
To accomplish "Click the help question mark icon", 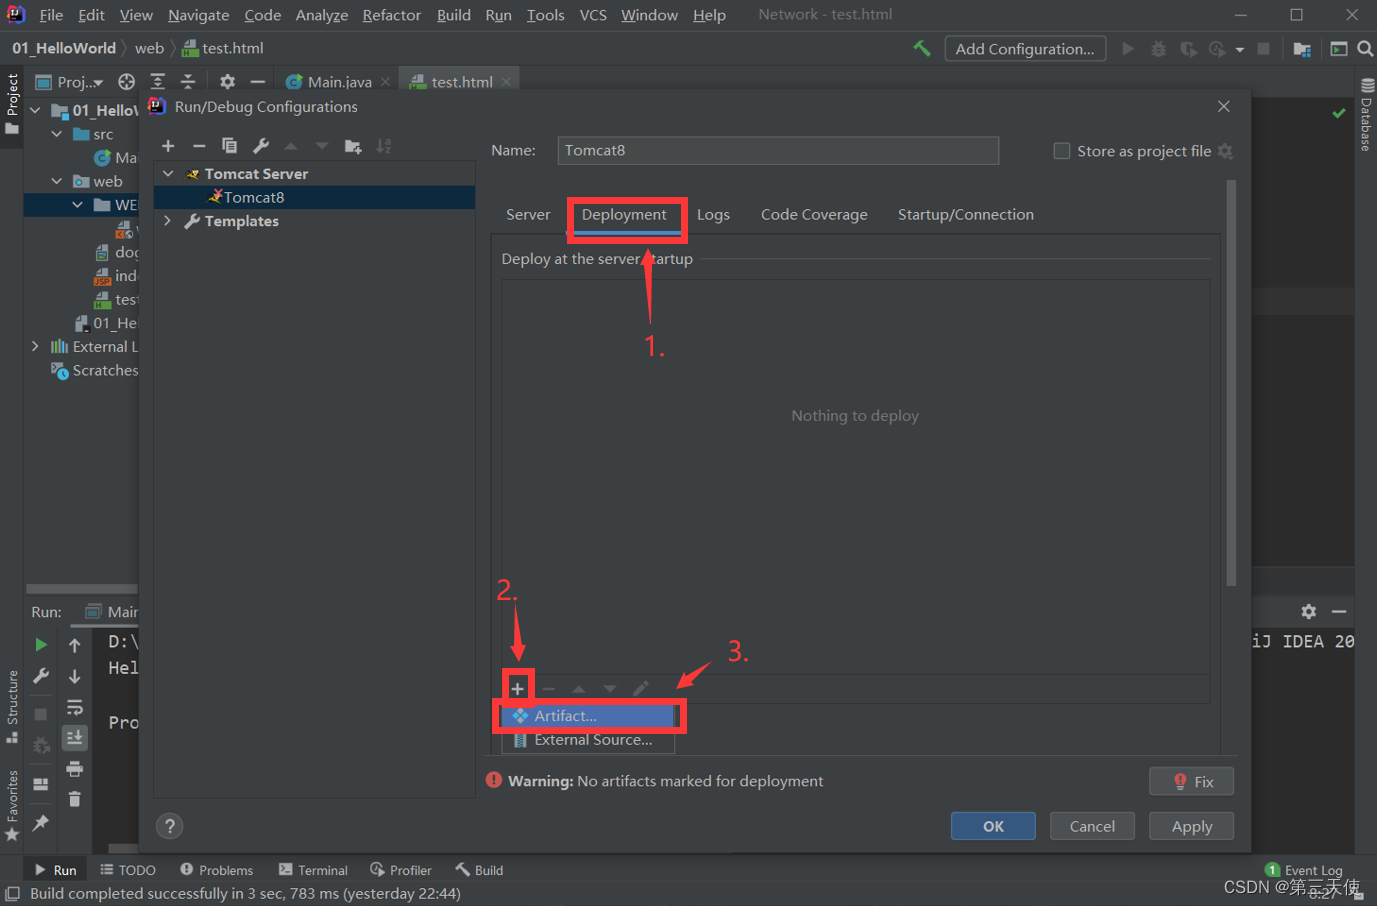I will (x=170, y=826).
